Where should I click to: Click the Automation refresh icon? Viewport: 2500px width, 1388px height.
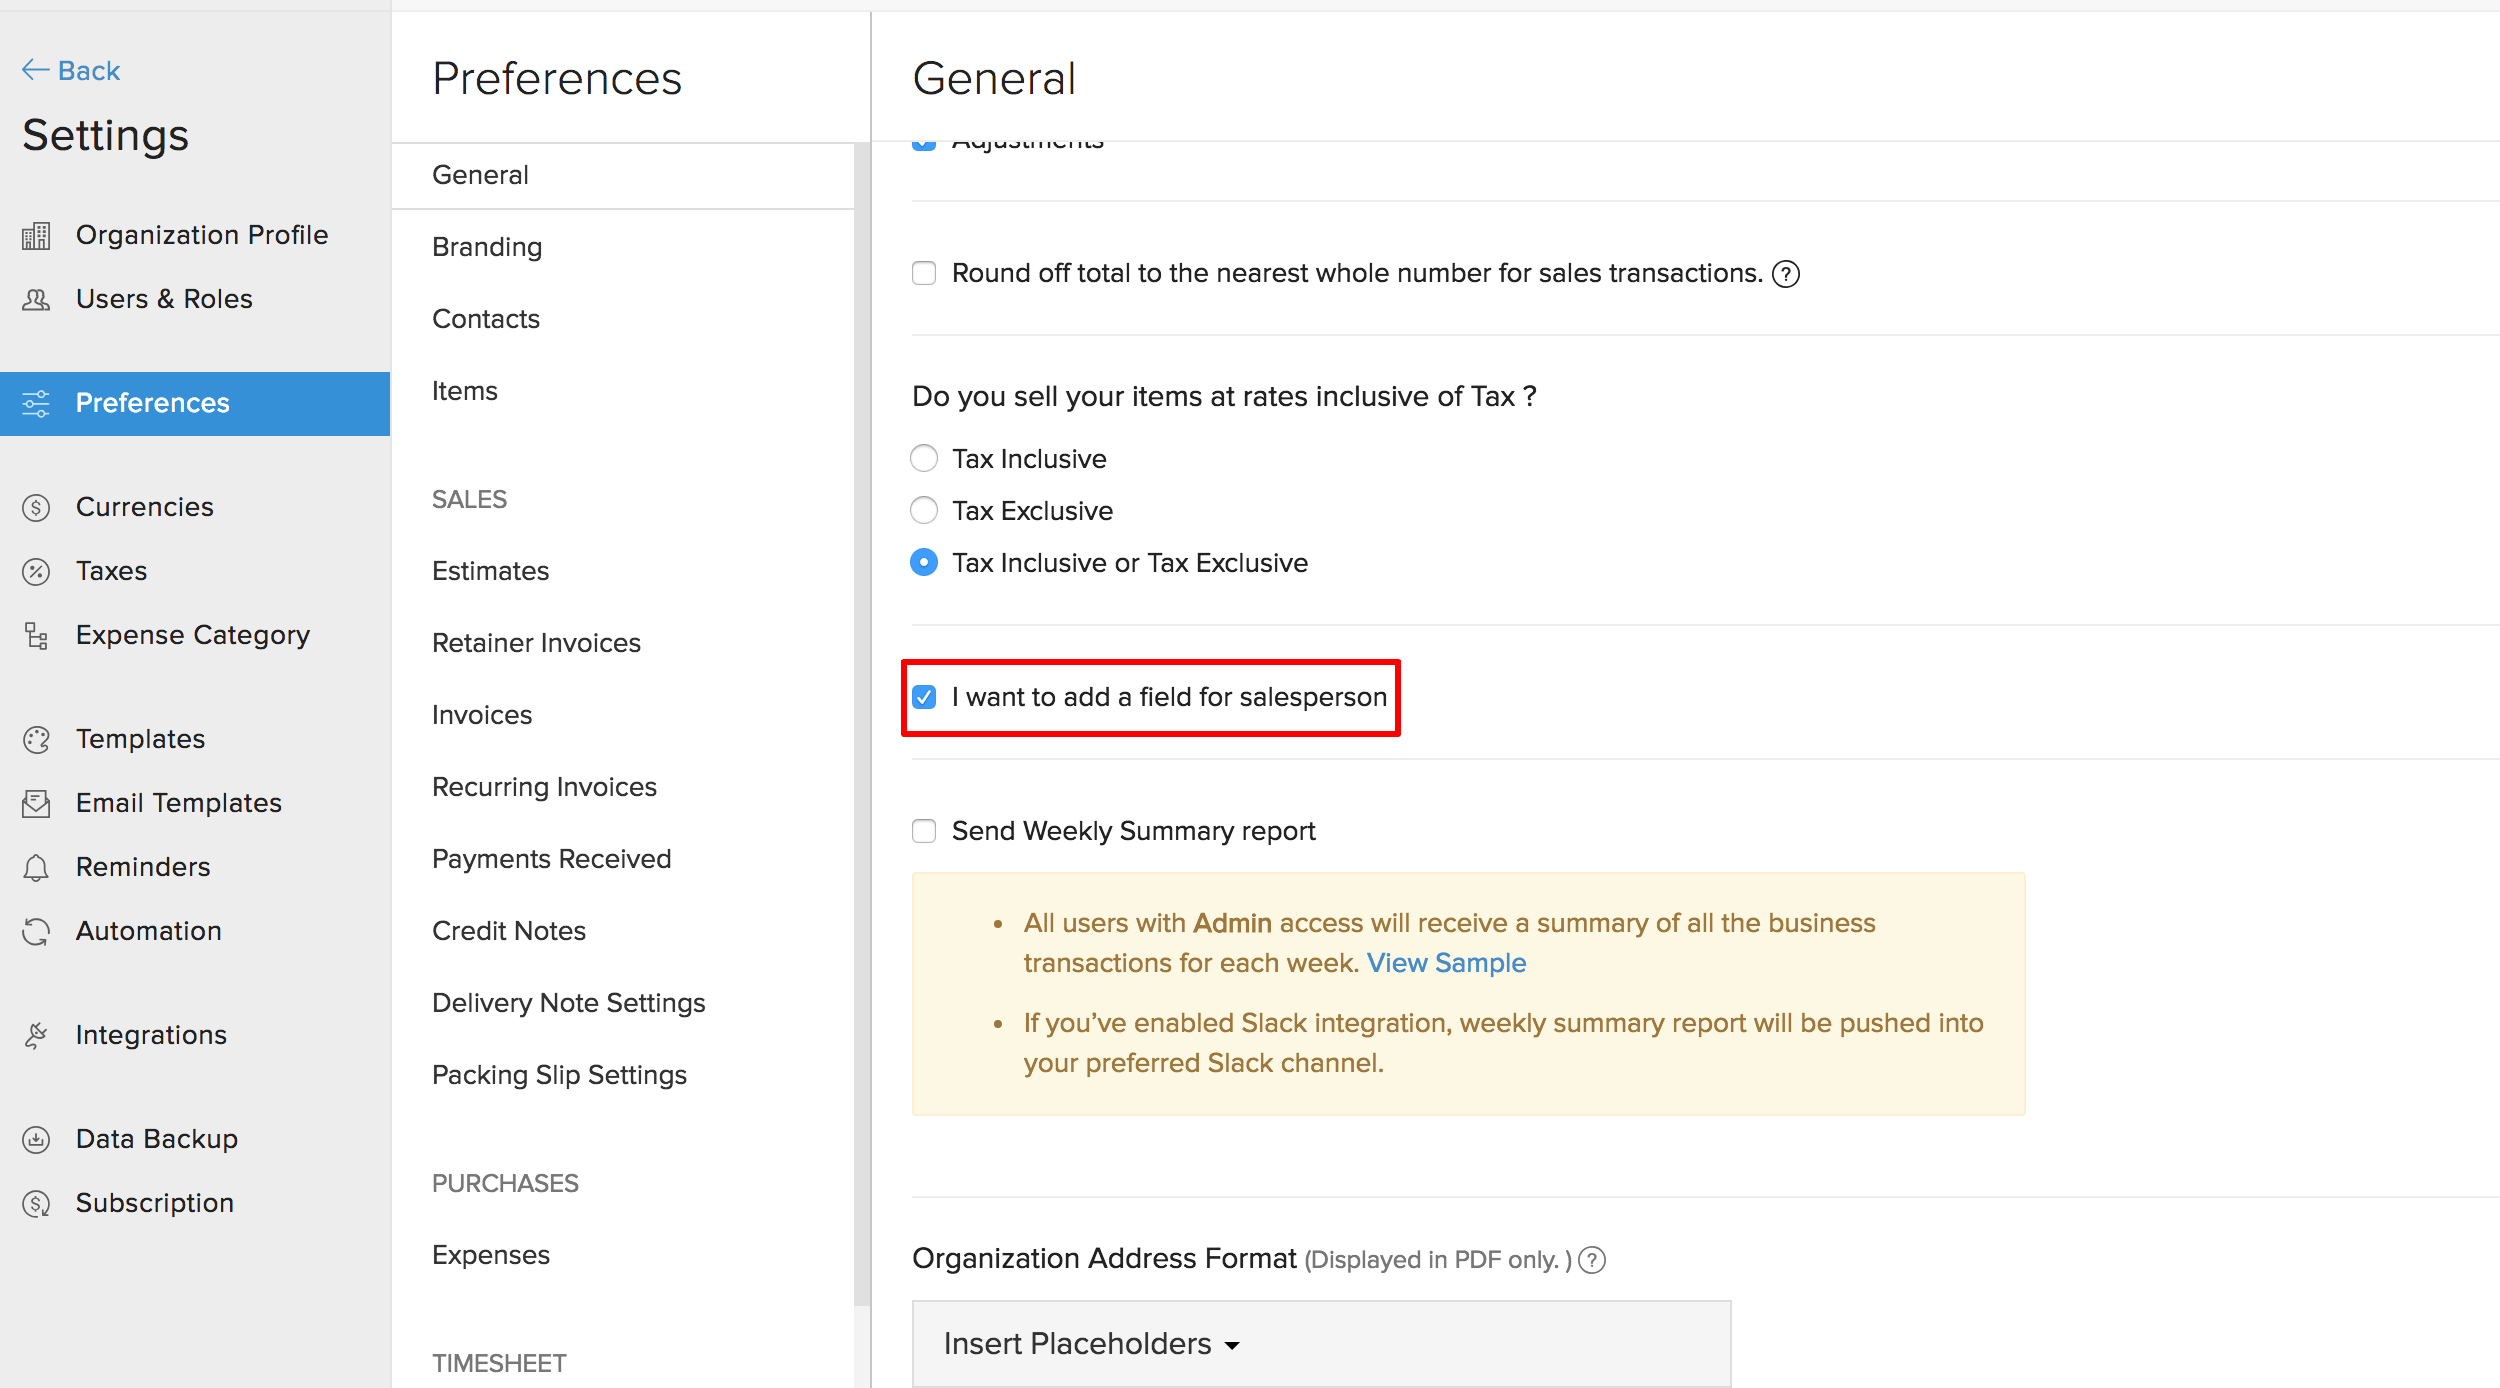click(x=36, y=932)
